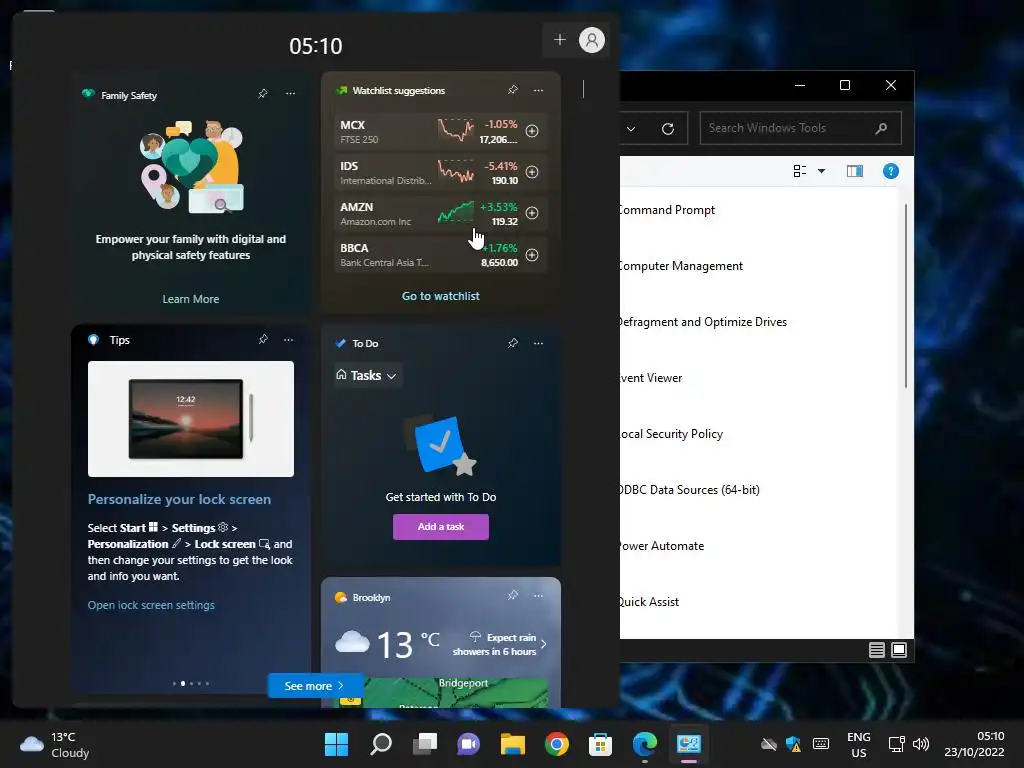This screenshot has width=1024, height=768.
Task: Open the ENG US language switcher
Action: pyautogui.click(x=858, y=744)
